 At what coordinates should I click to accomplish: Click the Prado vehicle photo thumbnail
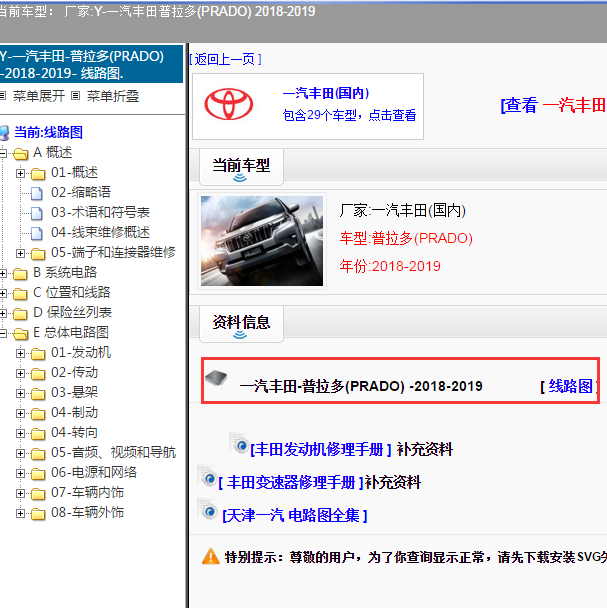[x=262, y=241]
